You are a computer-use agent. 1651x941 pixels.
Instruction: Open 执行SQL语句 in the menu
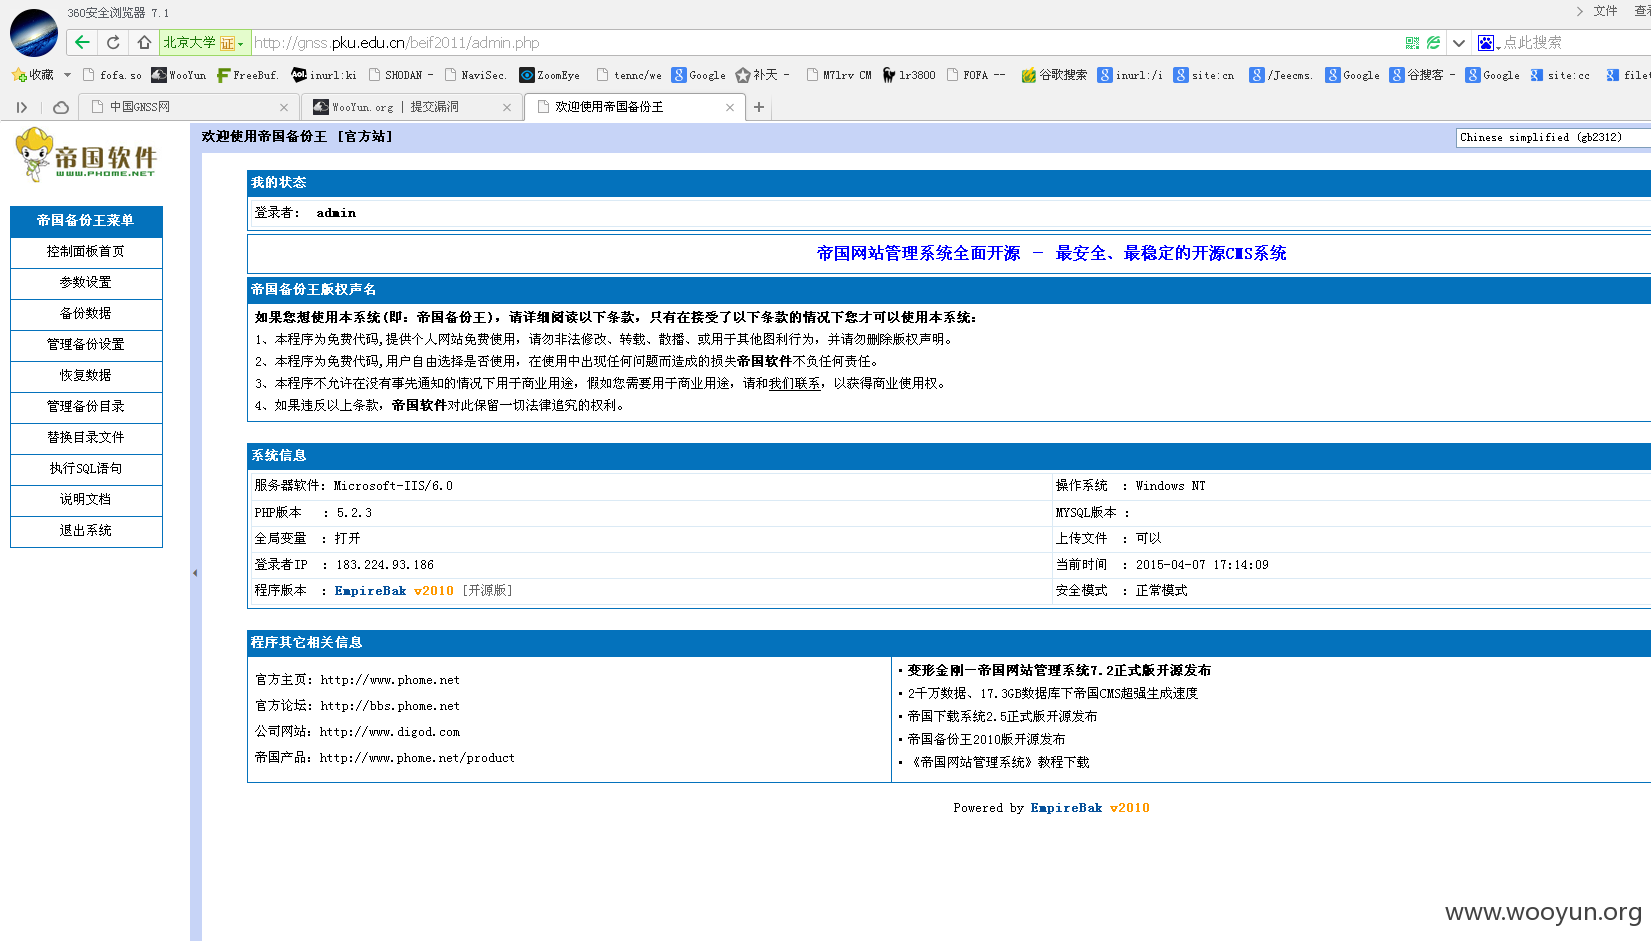pos(86,469)
